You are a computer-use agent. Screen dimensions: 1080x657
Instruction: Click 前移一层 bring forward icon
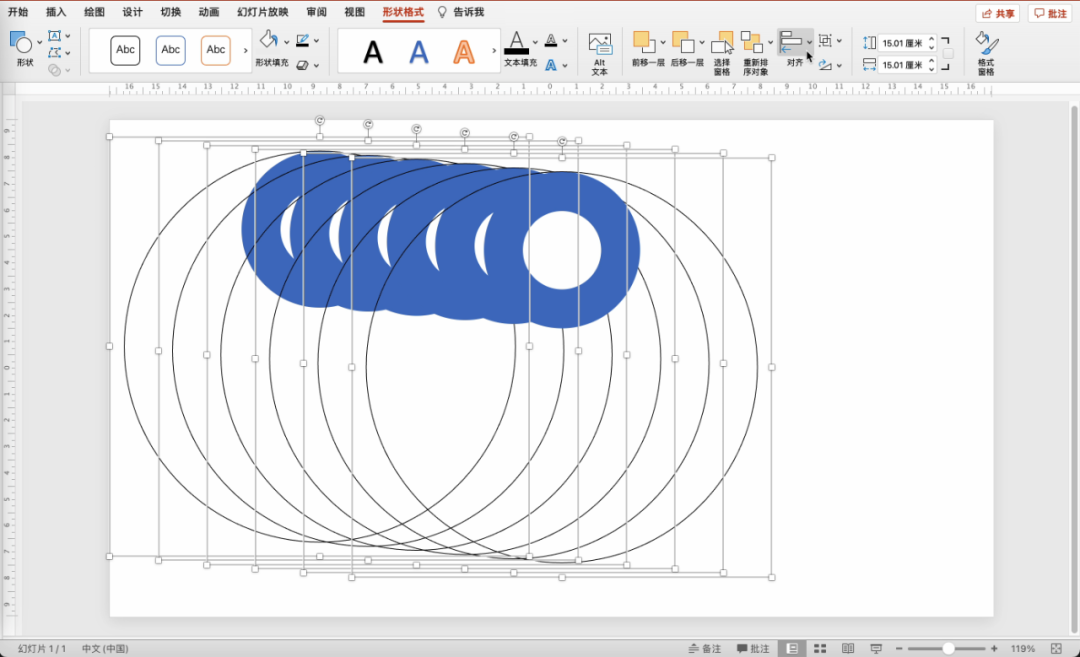tap(644, 42)
